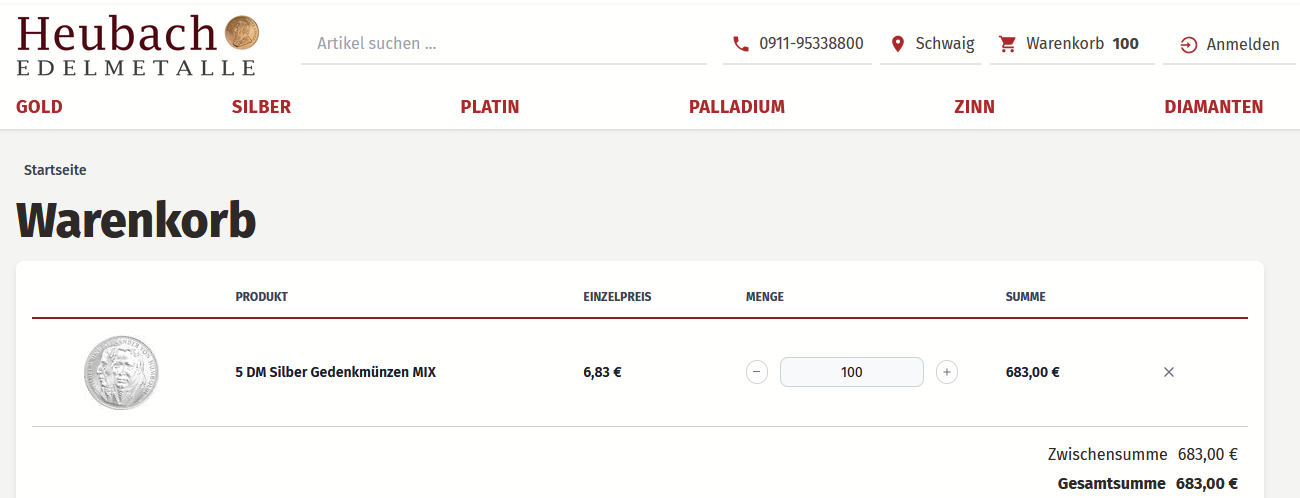The width and height of the screenshot is (1300, 498).
Task: Open the GOLD category menu
Action: pos(39,107)
